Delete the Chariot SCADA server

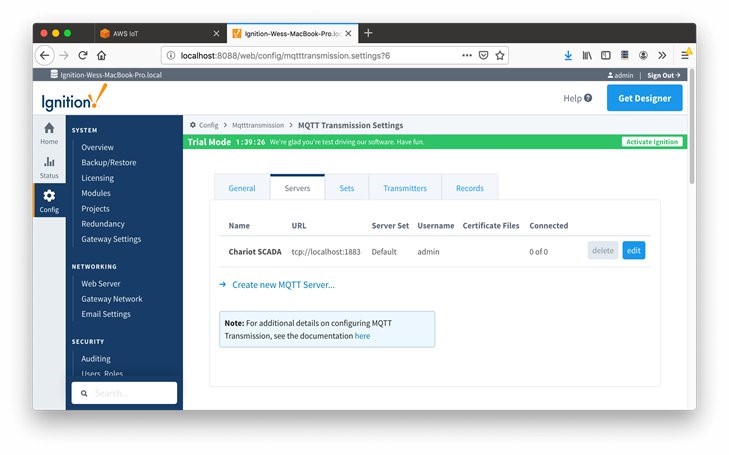pyautogui.click(x=603, y=251)
